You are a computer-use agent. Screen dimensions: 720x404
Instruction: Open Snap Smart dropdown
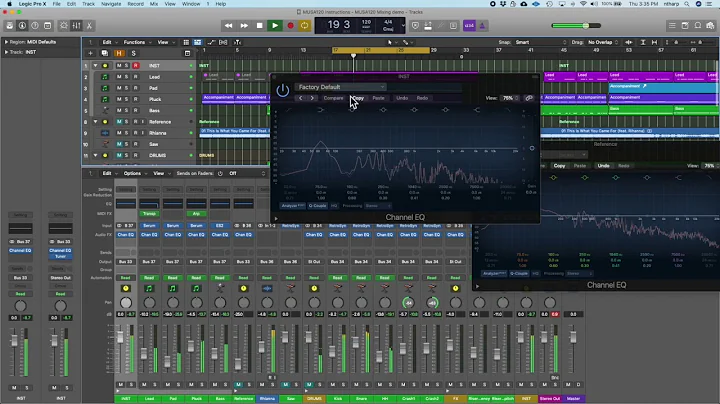coord(540,42)
